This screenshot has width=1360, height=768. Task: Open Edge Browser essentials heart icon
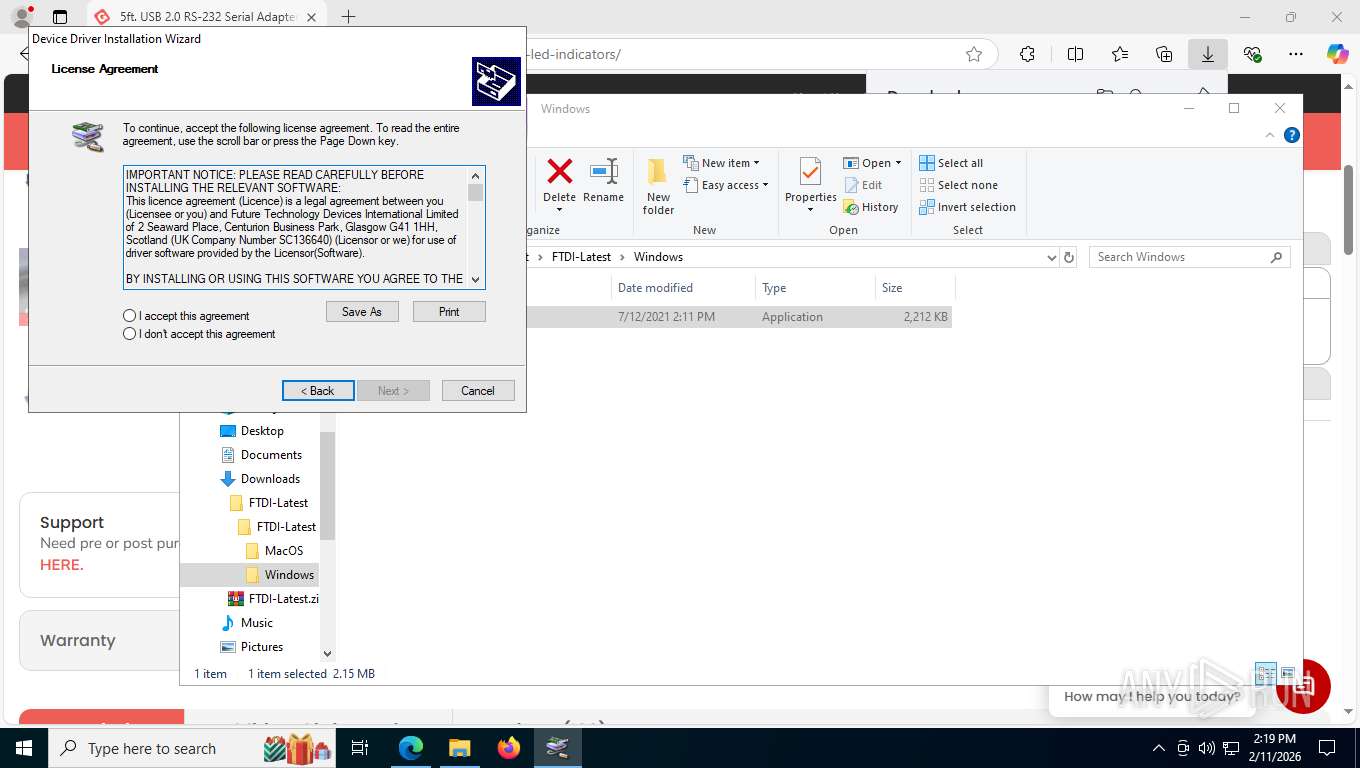pos(1252,54)
